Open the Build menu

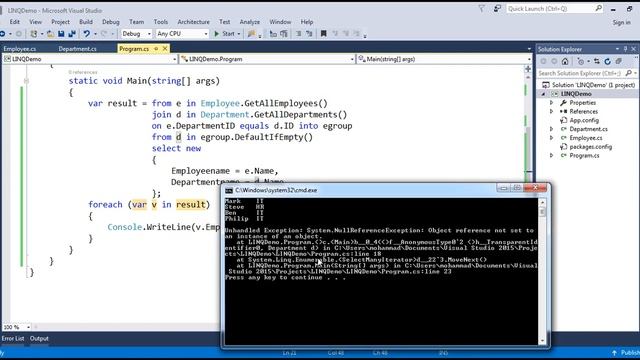click(x=86, y=22)
